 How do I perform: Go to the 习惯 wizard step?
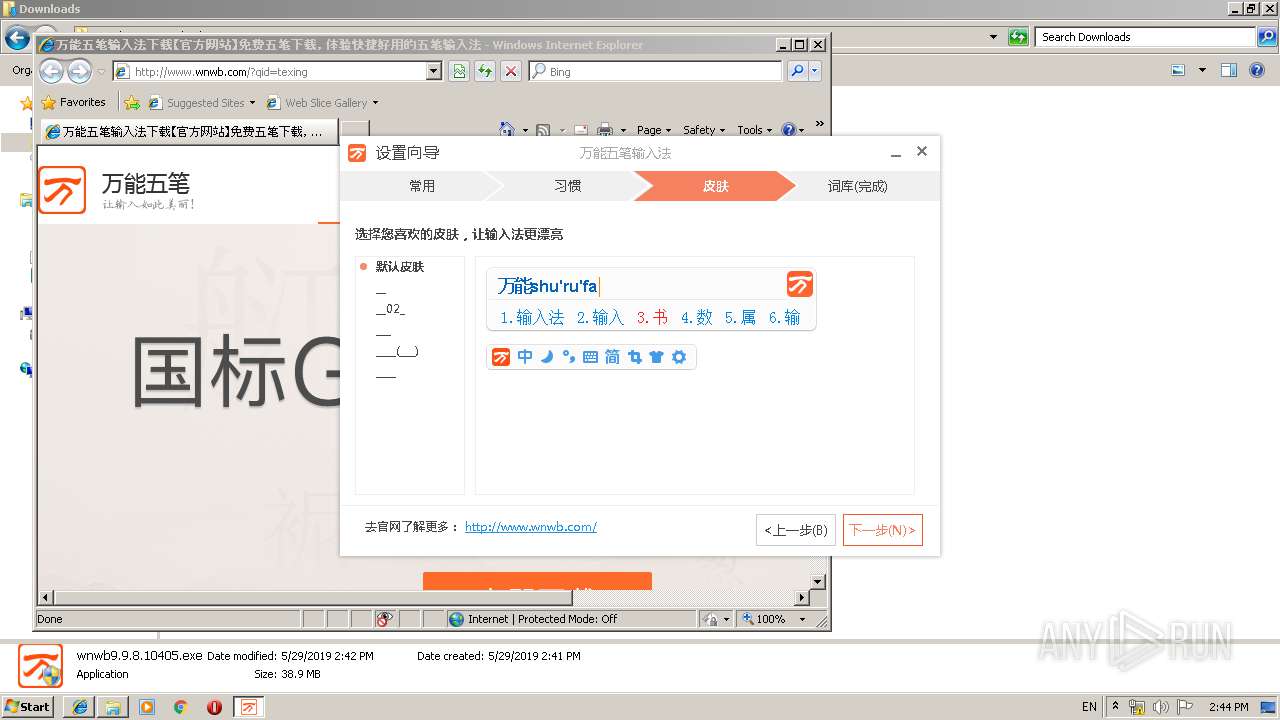(568, 186)
